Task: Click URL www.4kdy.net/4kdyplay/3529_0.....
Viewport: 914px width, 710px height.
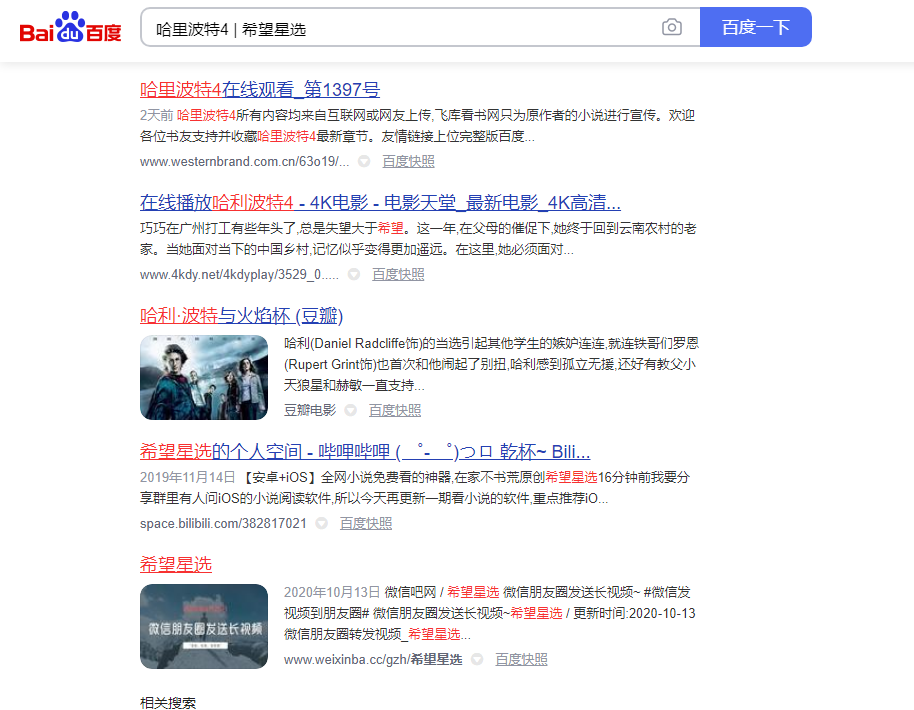Action: click(239, 275)
